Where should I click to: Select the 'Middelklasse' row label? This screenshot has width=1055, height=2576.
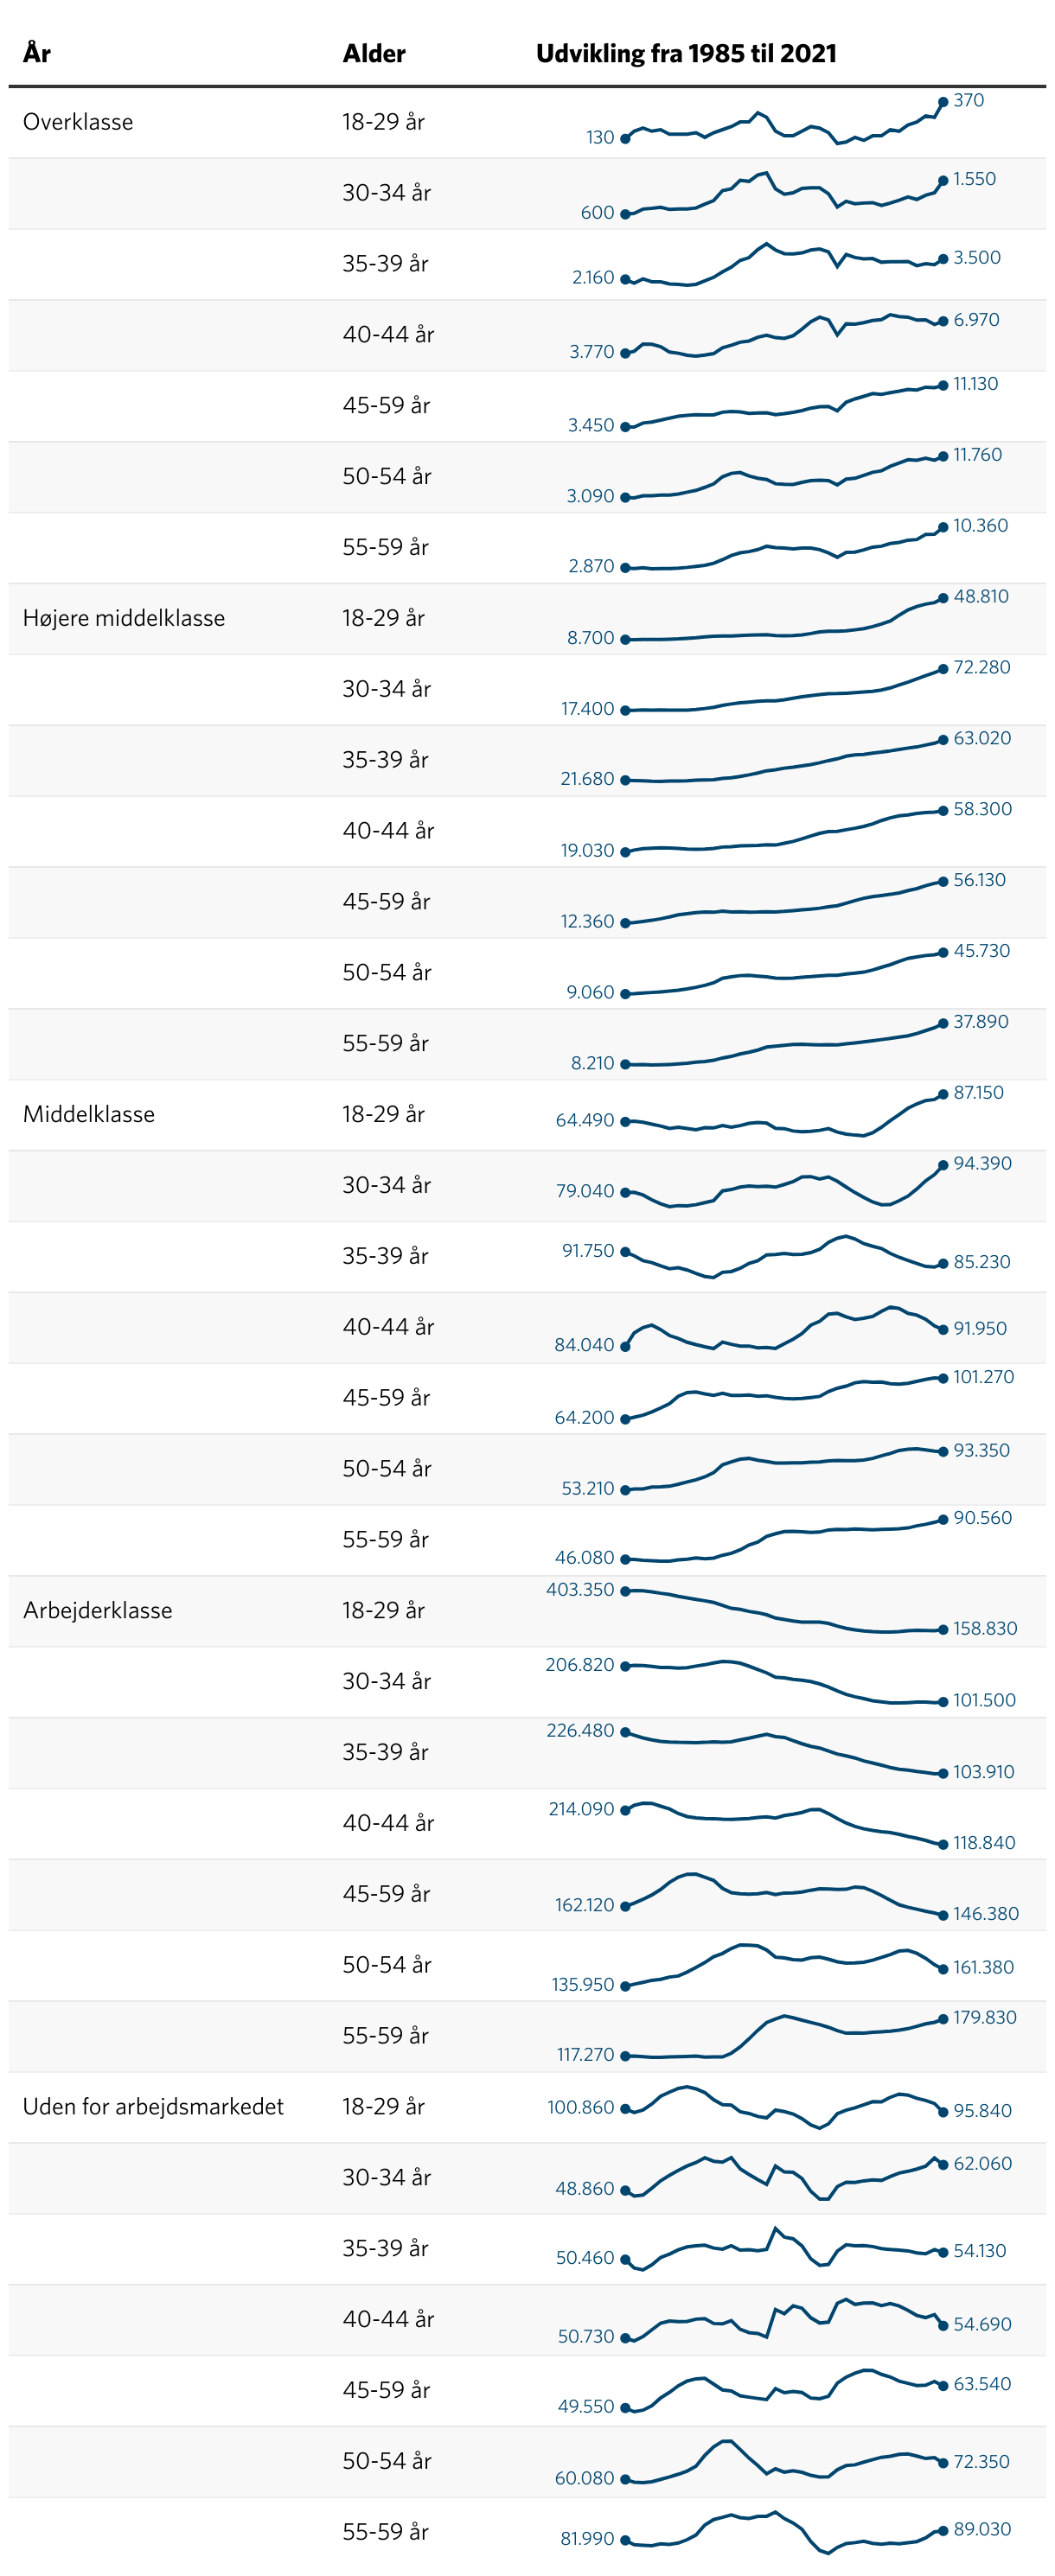(89, 1114)
